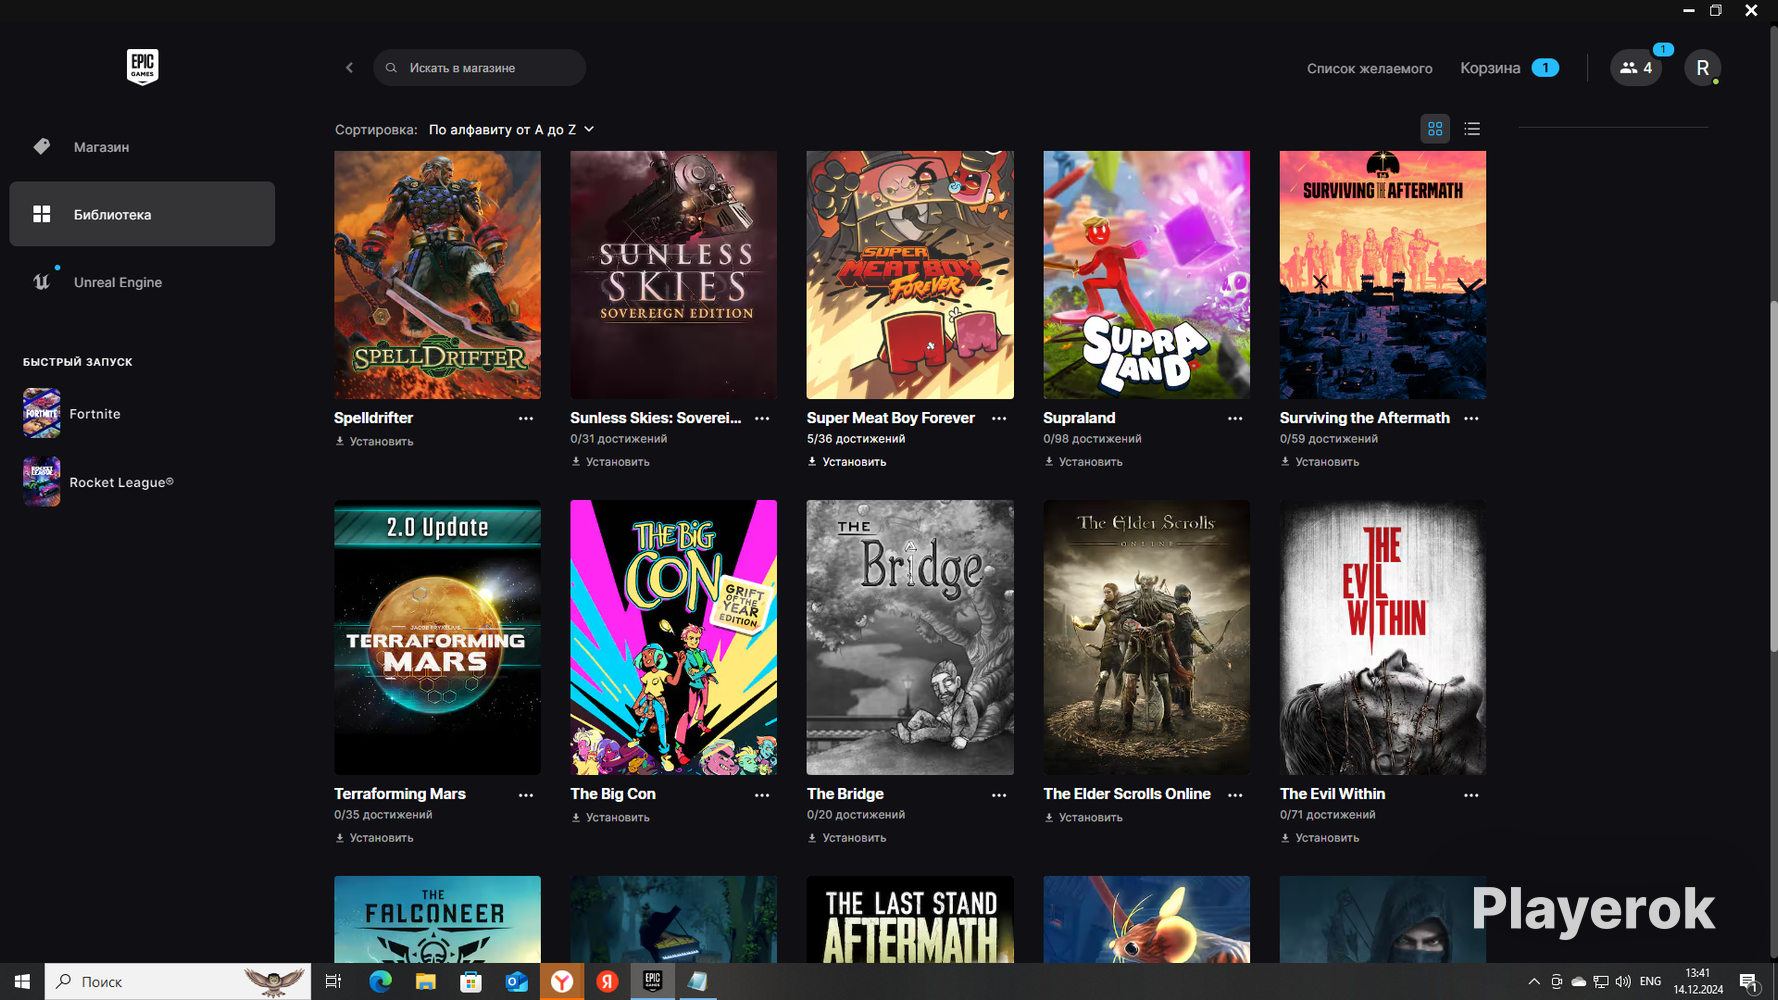This screenshot has width=1778, height=1000.
Task: Open Task View on taskbar
Action: (333, 982)
